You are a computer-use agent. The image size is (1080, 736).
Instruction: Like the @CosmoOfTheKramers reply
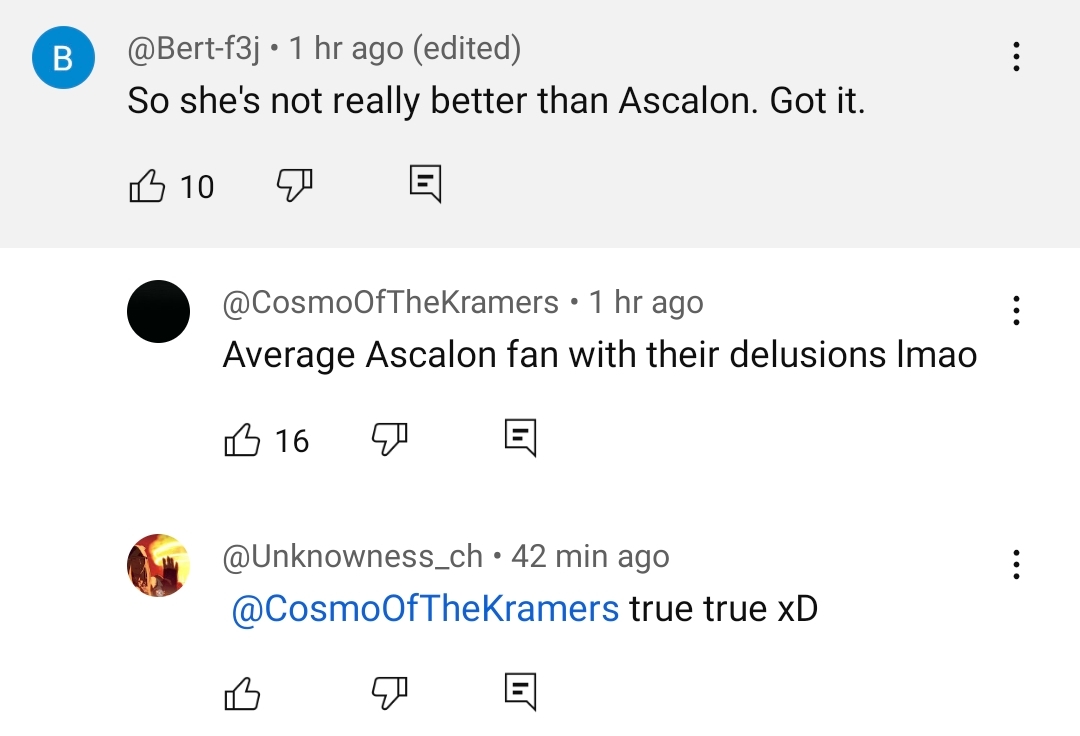click(x=242, y=440)
